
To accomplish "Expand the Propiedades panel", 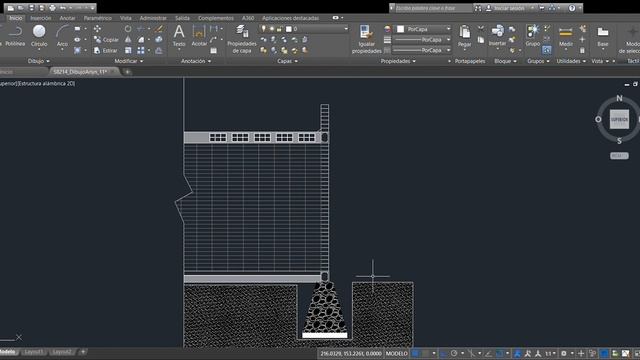I will pos(398,61).
